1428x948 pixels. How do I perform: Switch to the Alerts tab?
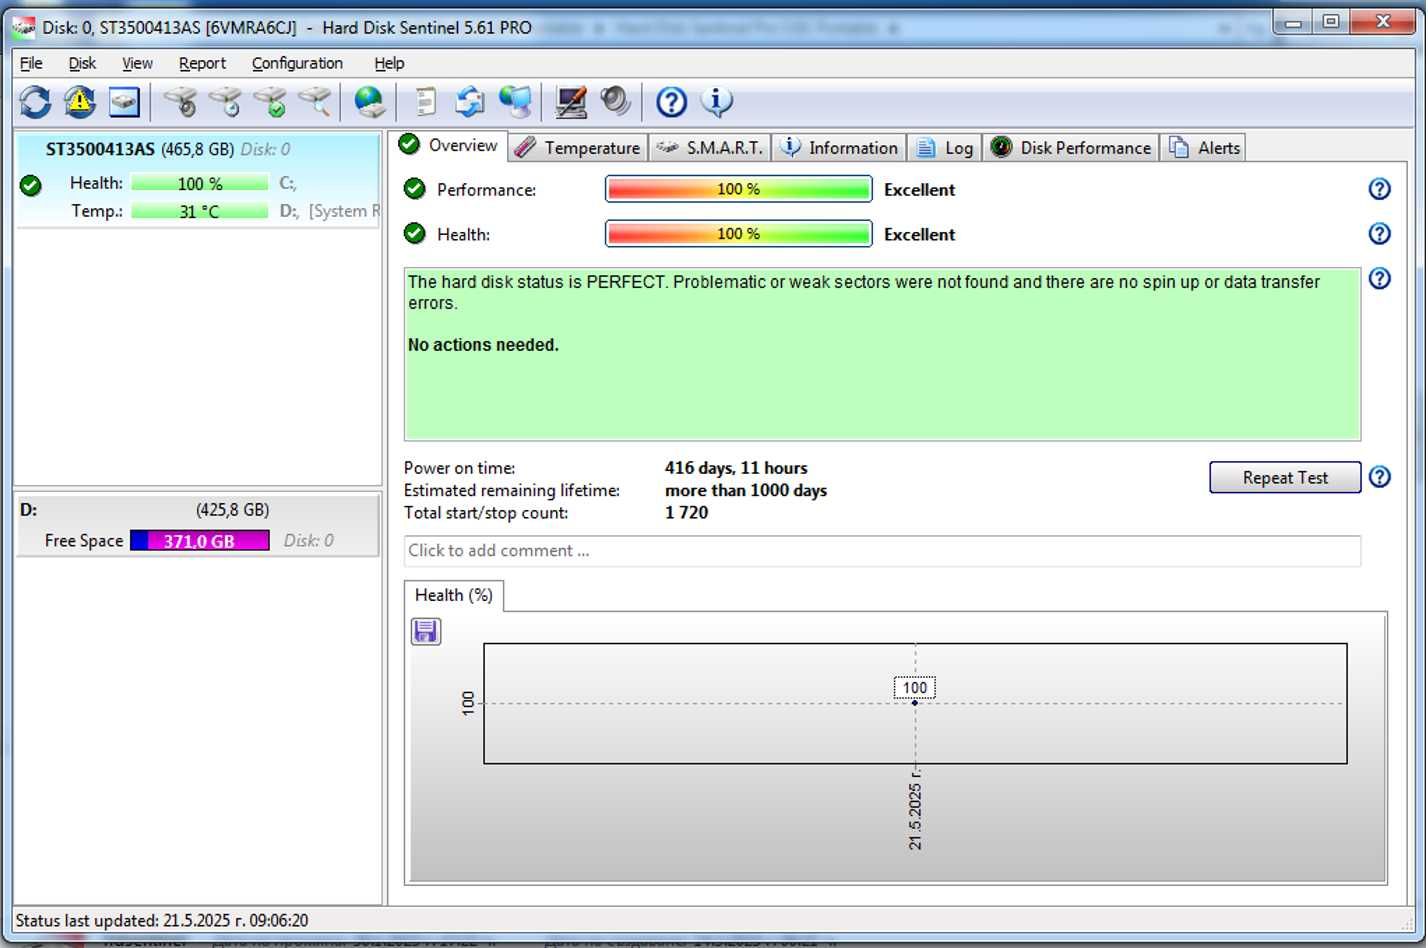pos(1203,148)
